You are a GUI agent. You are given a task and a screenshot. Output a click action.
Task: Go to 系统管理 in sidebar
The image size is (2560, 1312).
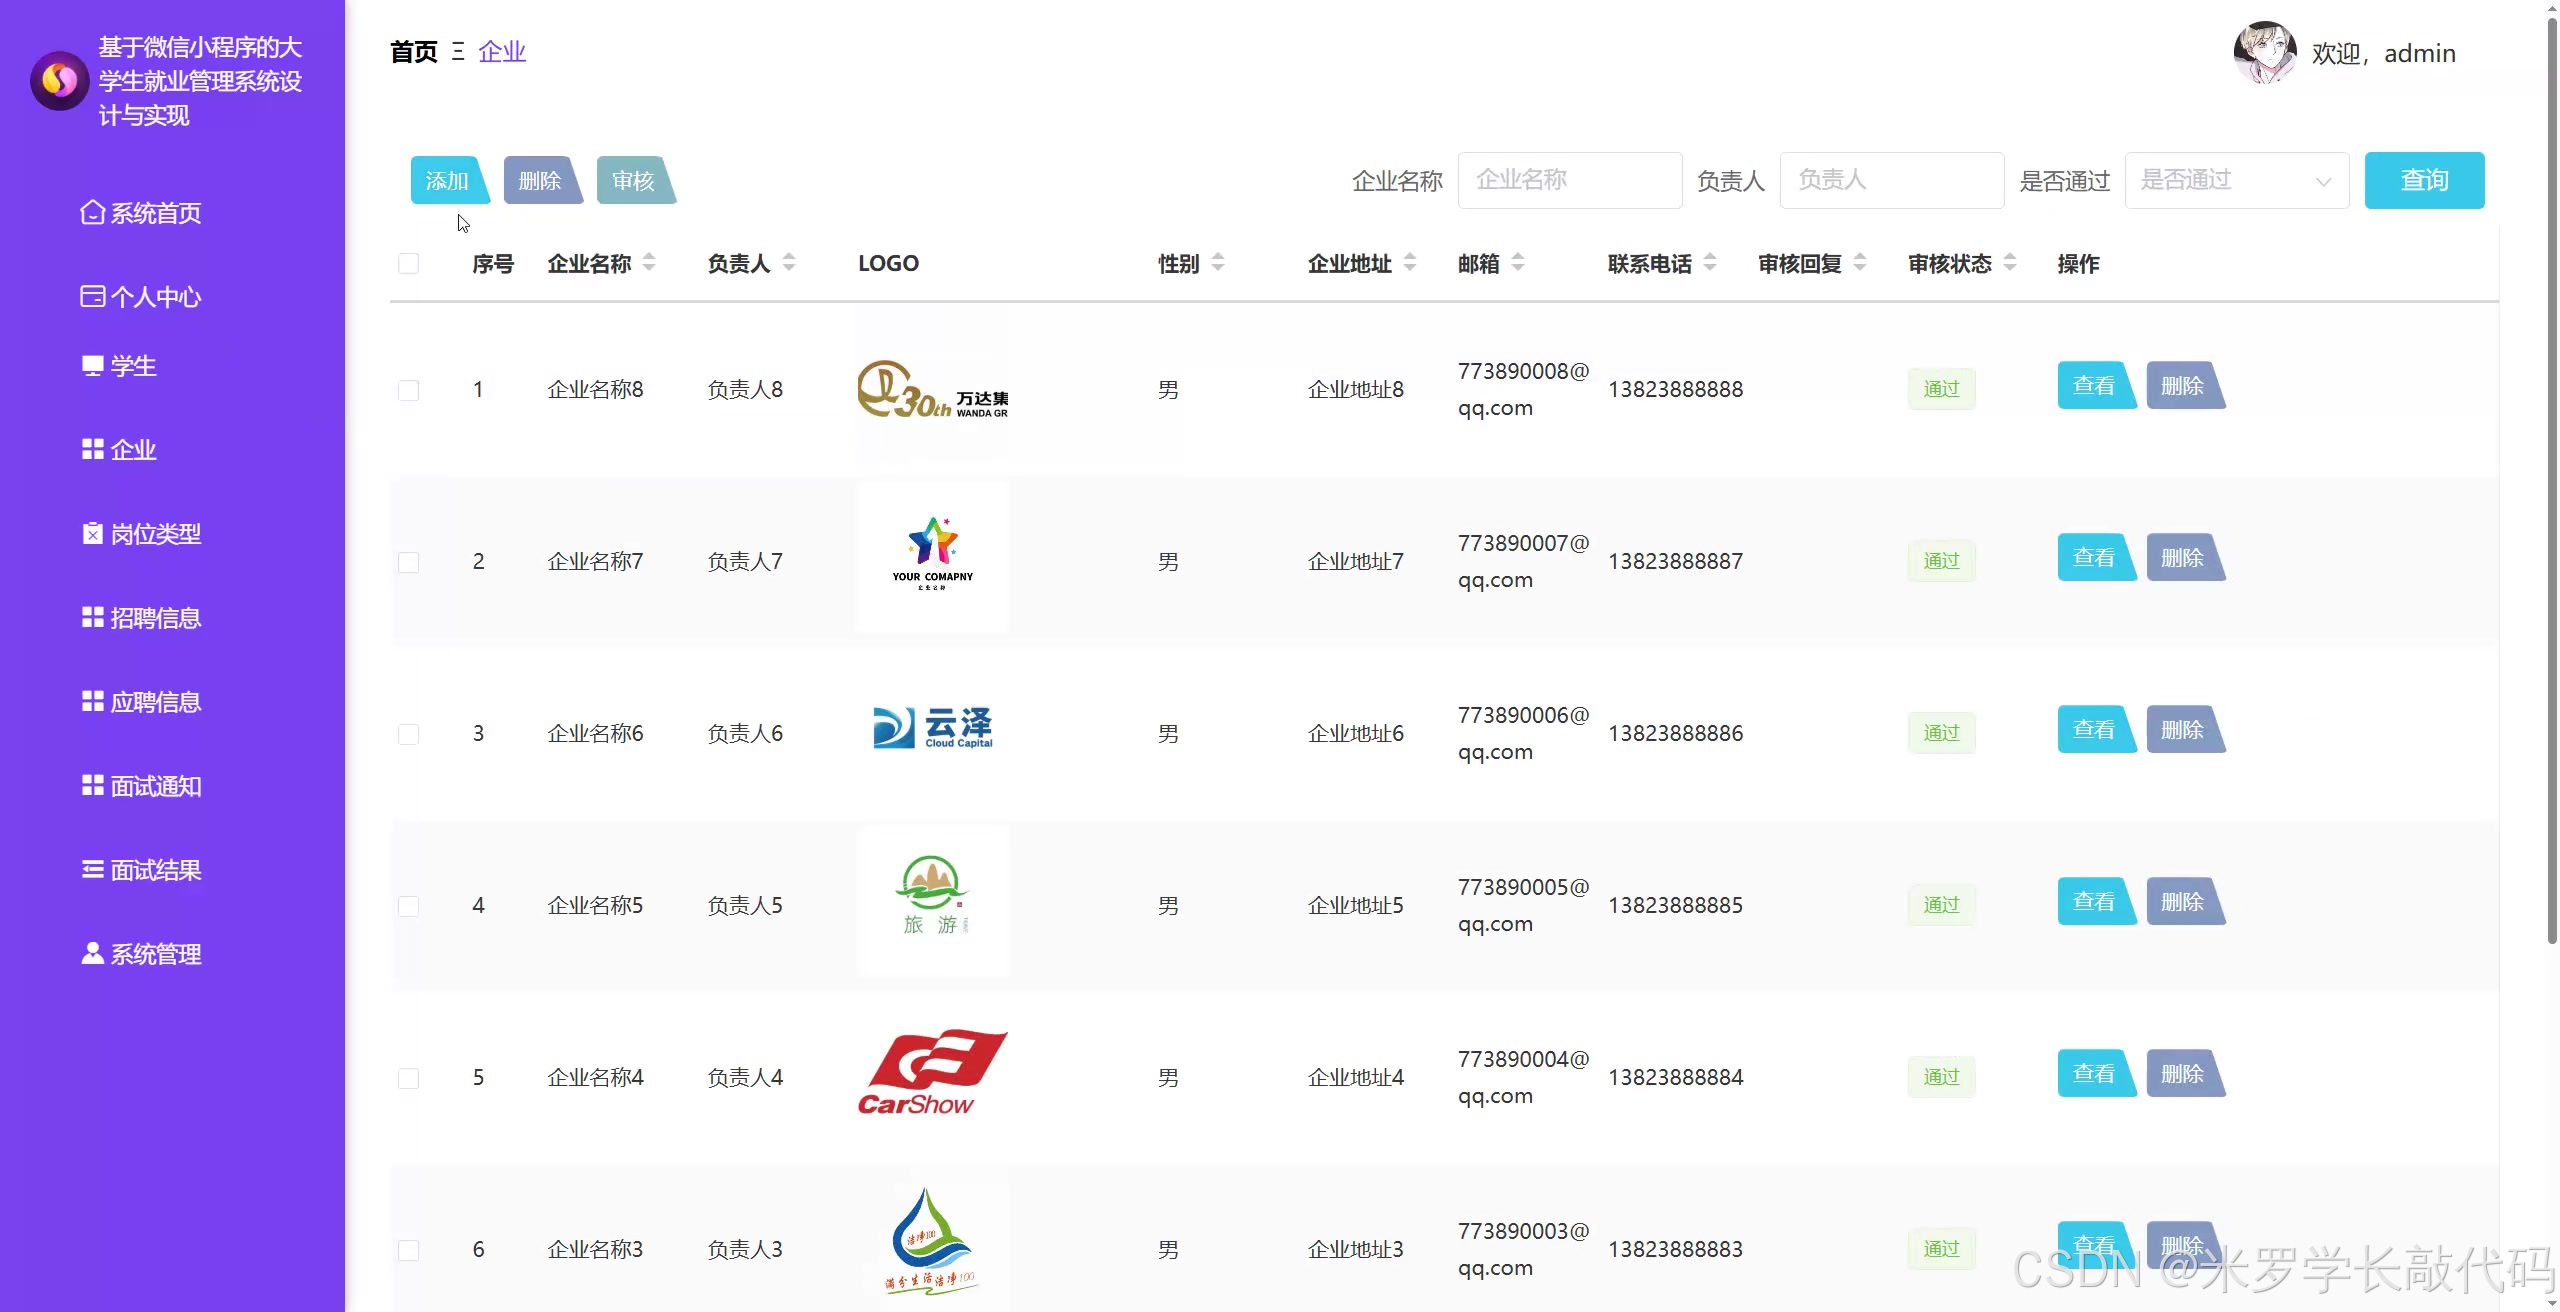click(155, 954)
